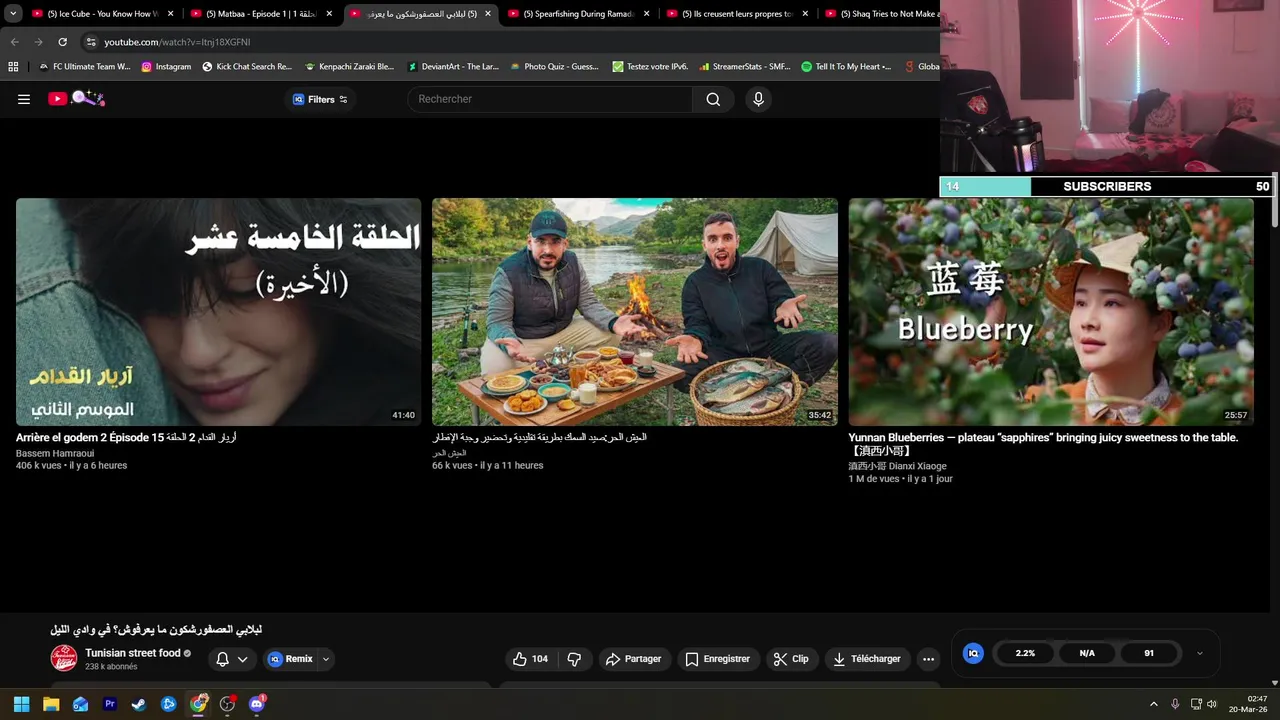Open the Filters button
Viewport: 1280px width, 720px height.
pos(320,99)
